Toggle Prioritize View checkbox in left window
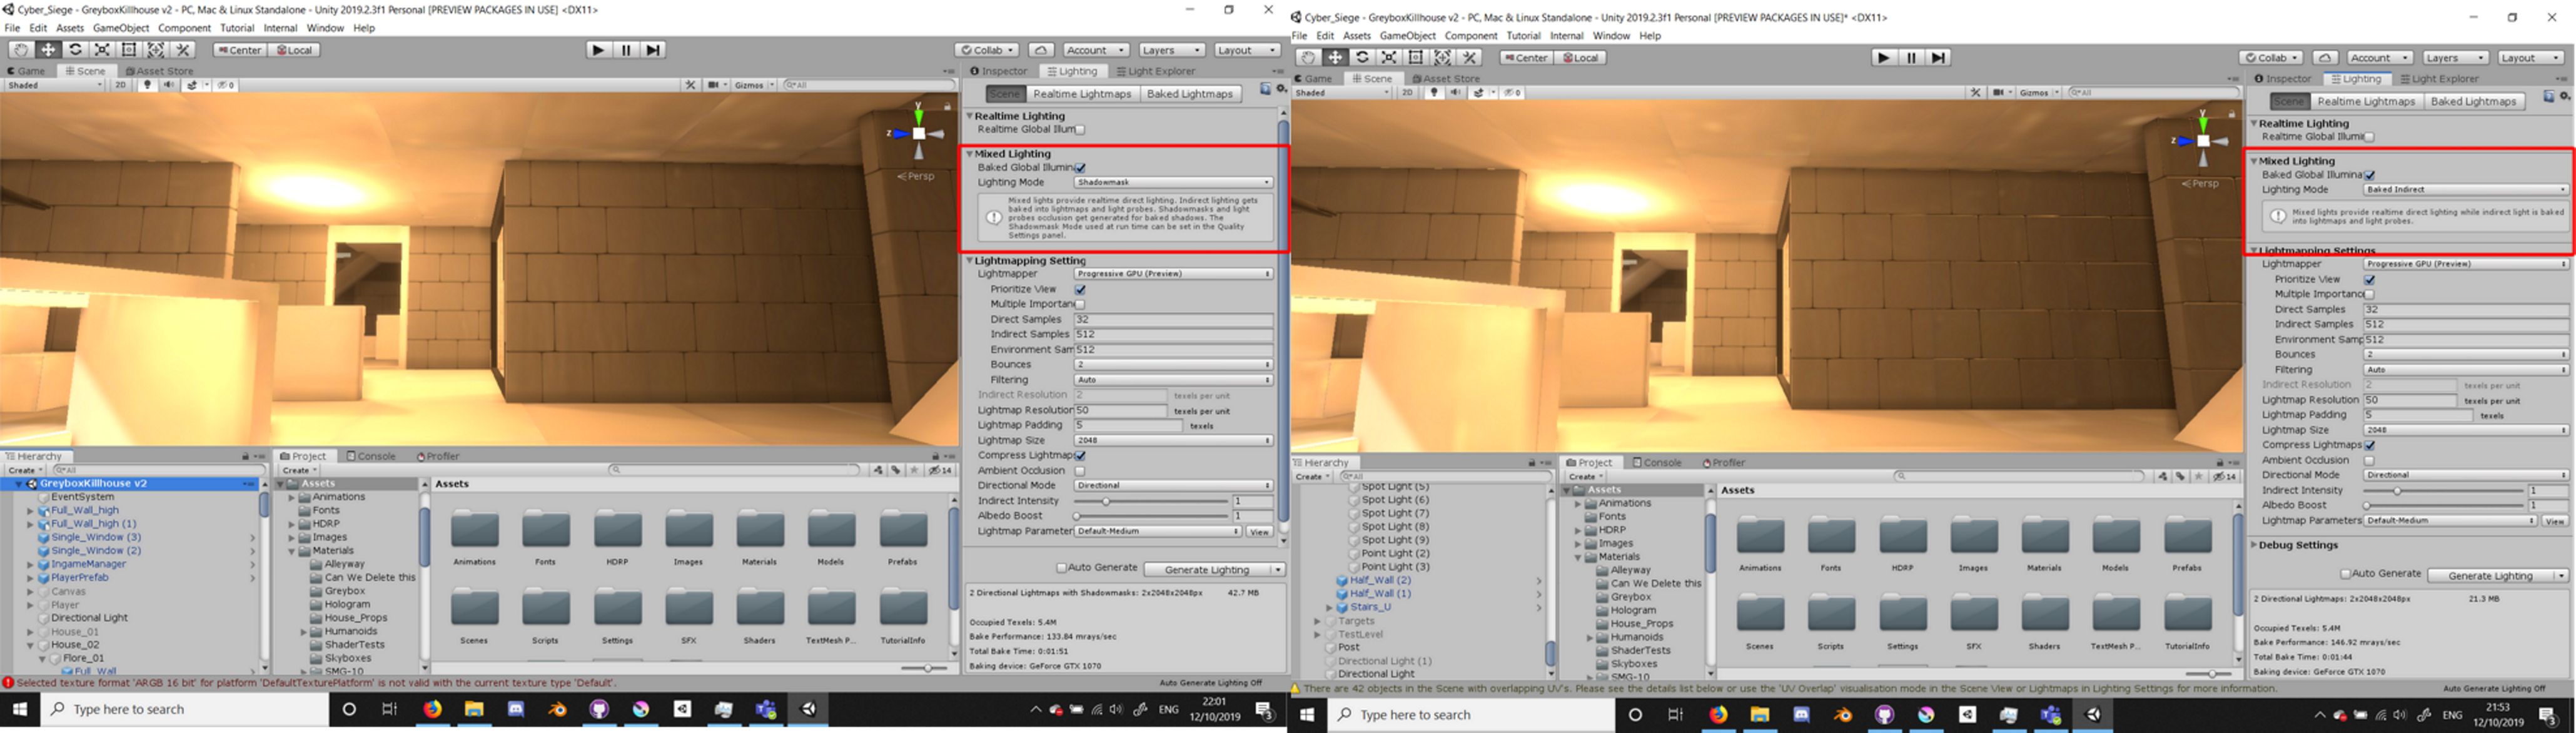Screen dimensions: 2576x733 1080,289
